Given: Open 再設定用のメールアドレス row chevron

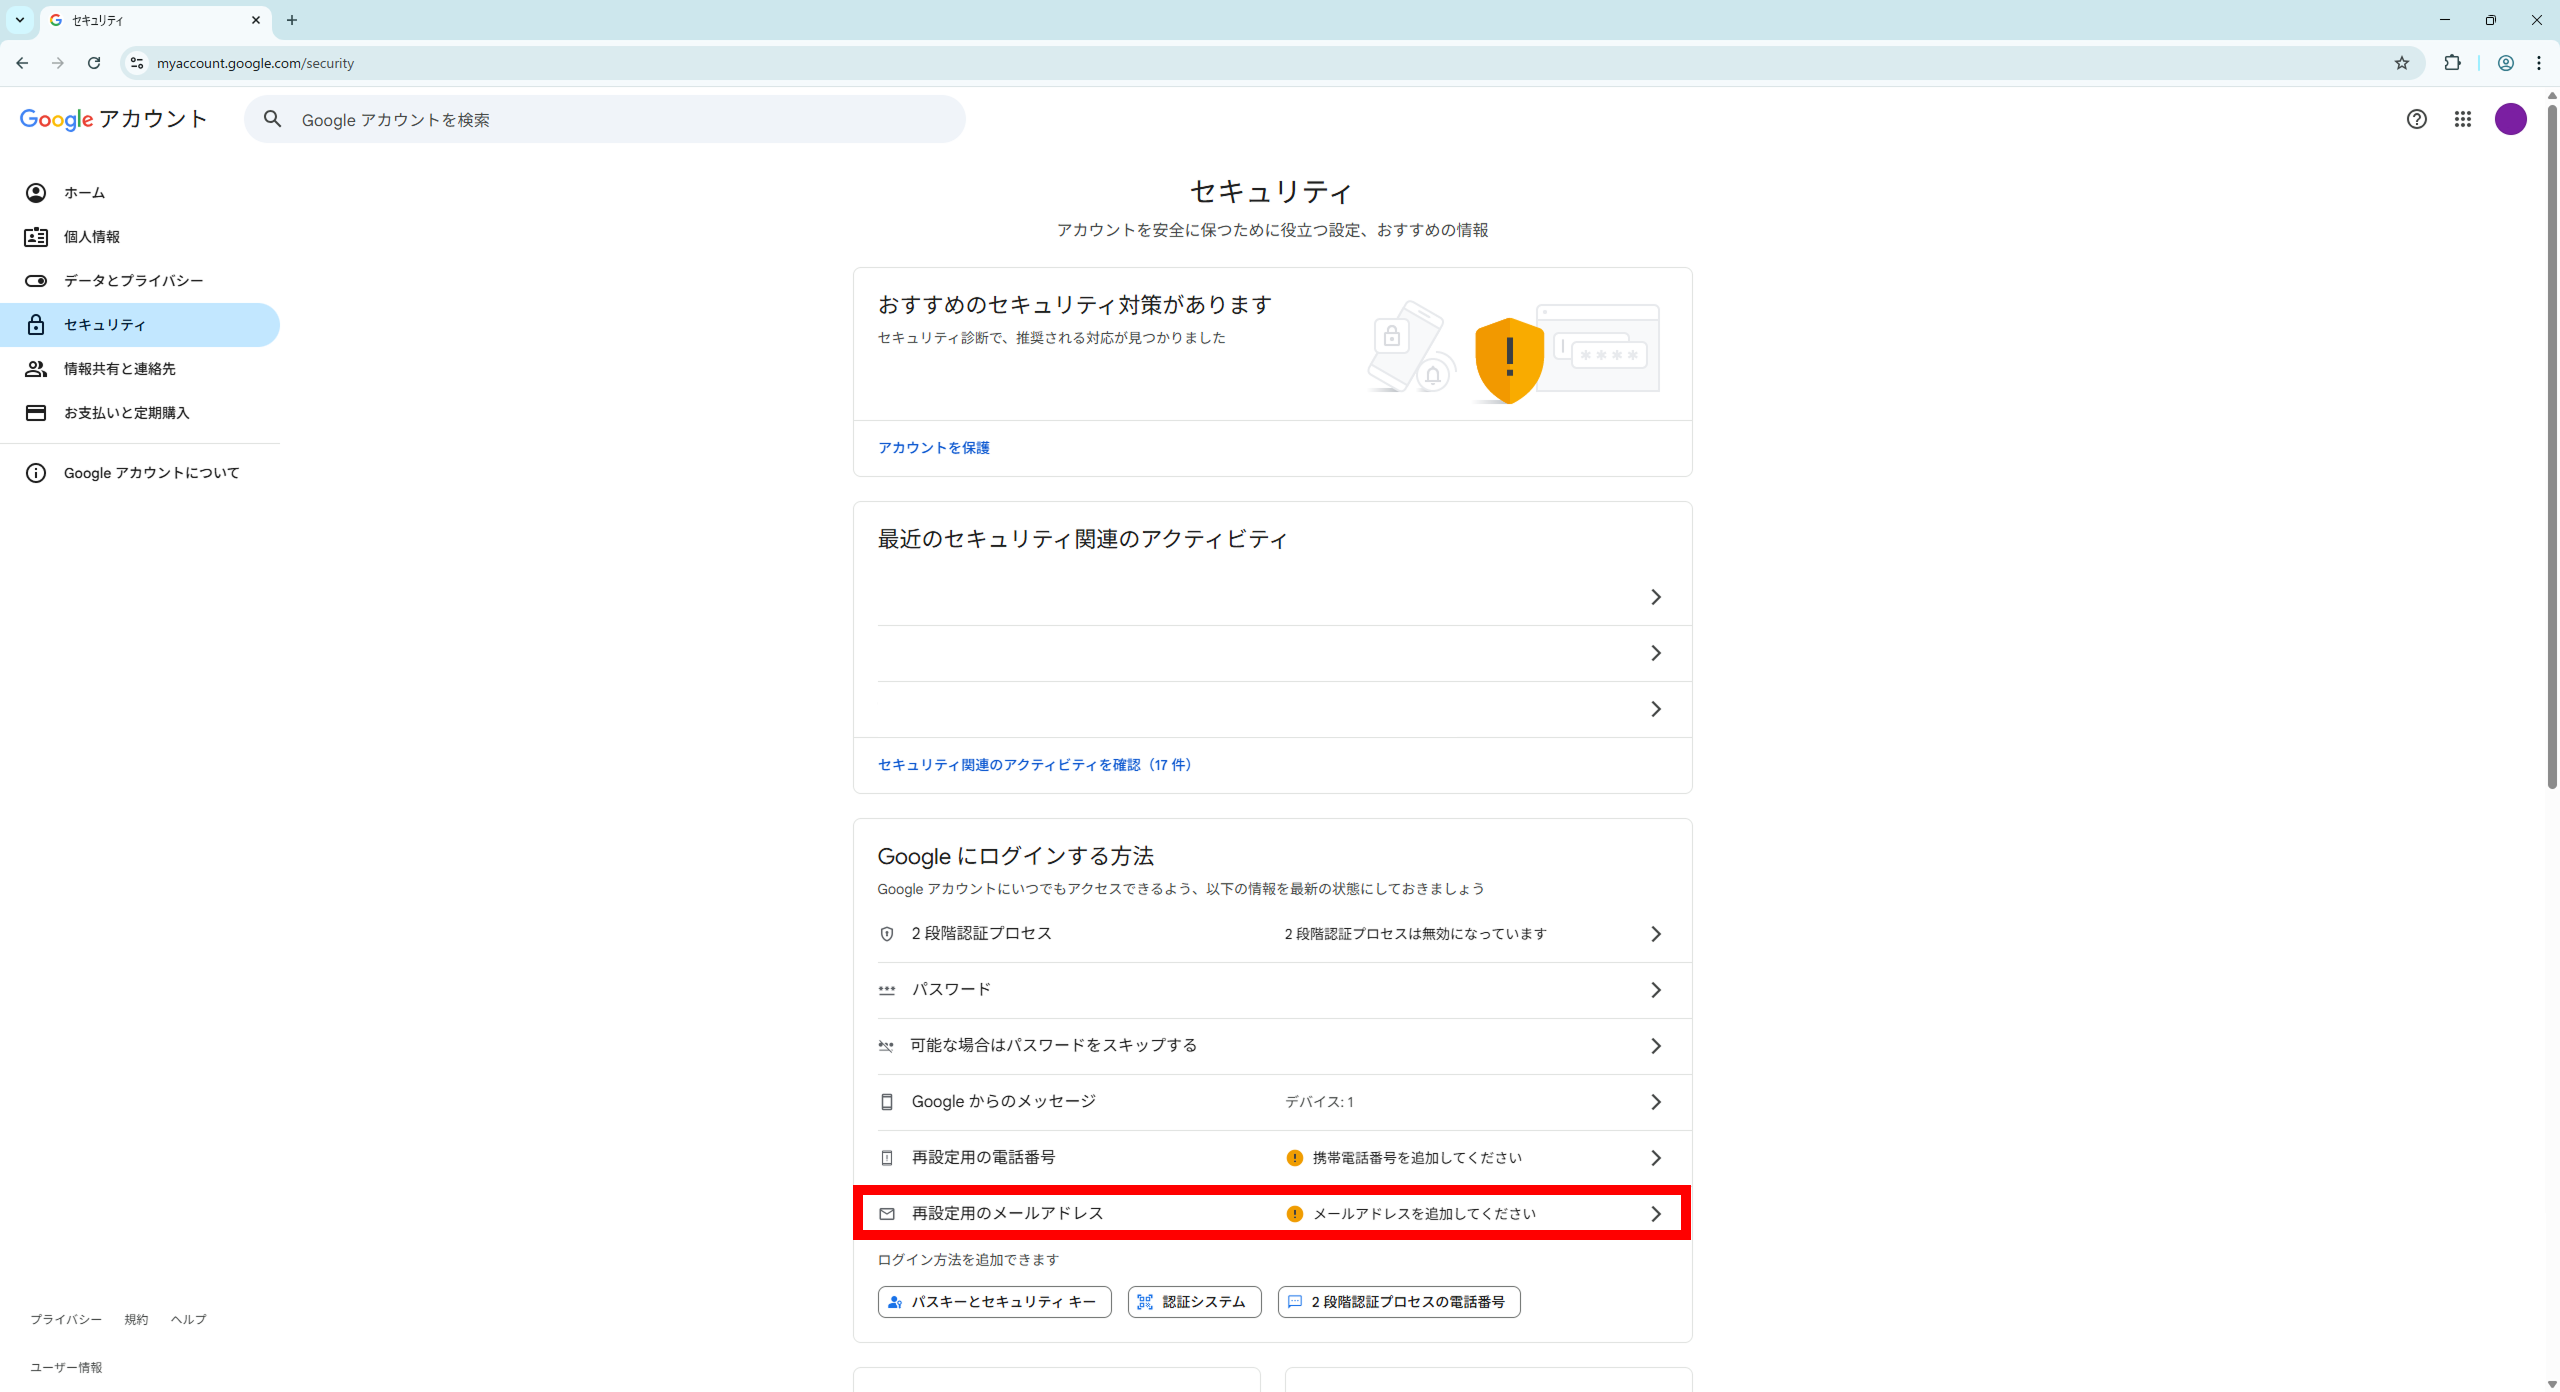Looking at the screenshot, I should pos(1655,1214).
